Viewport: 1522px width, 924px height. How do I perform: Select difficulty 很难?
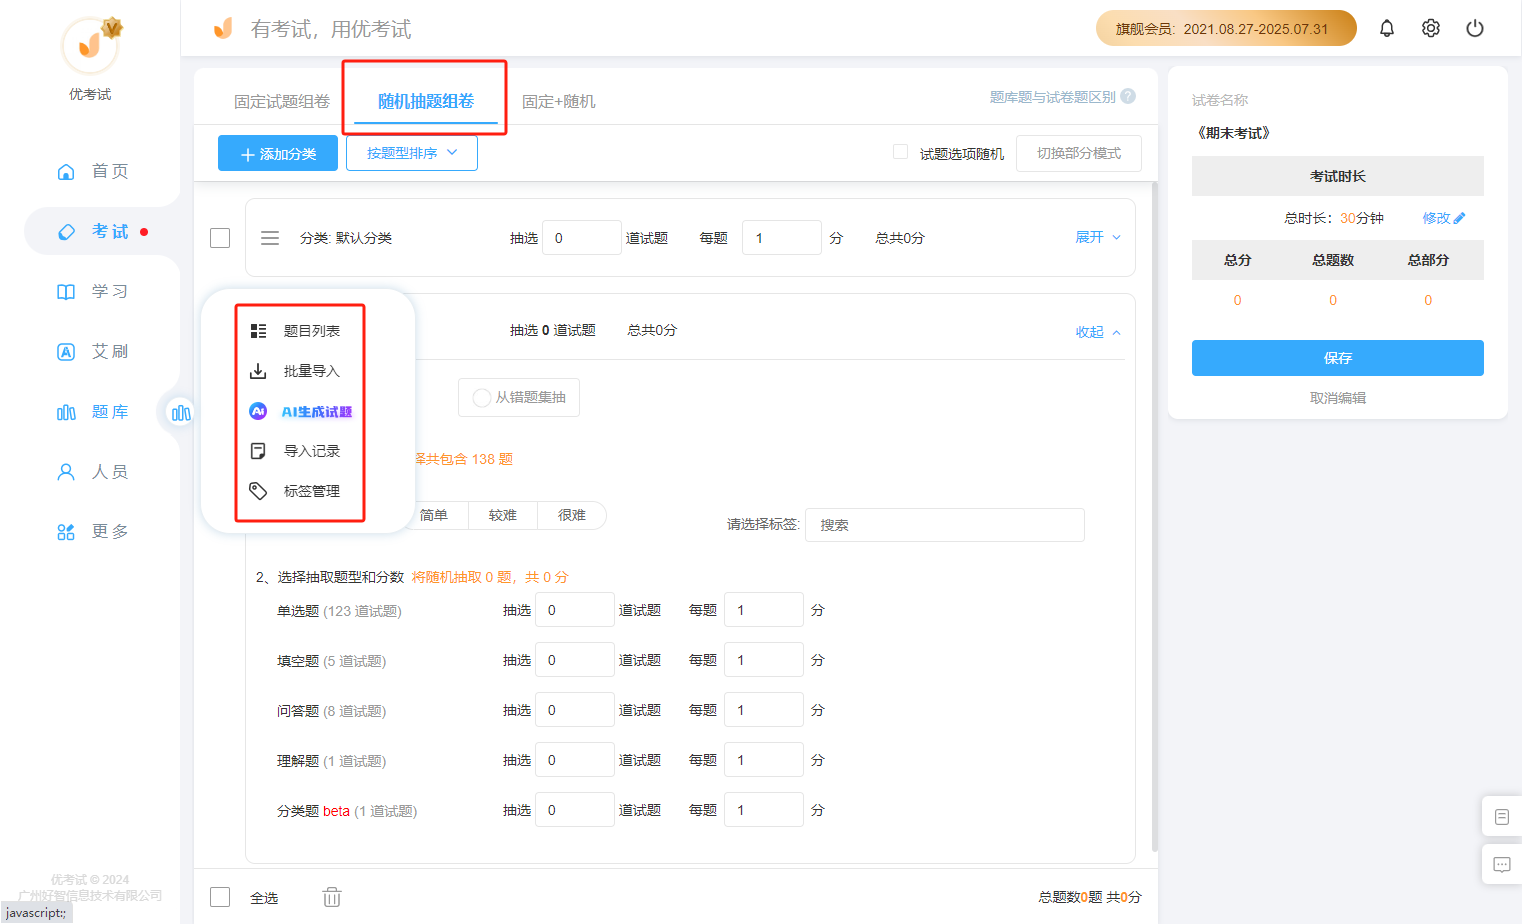point(572,515)
